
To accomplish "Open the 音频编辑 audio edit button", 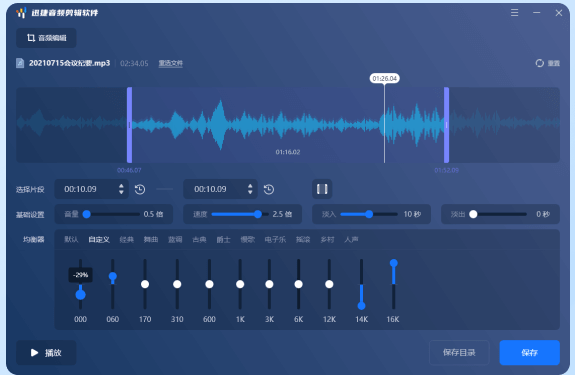I will click(46, 38).
